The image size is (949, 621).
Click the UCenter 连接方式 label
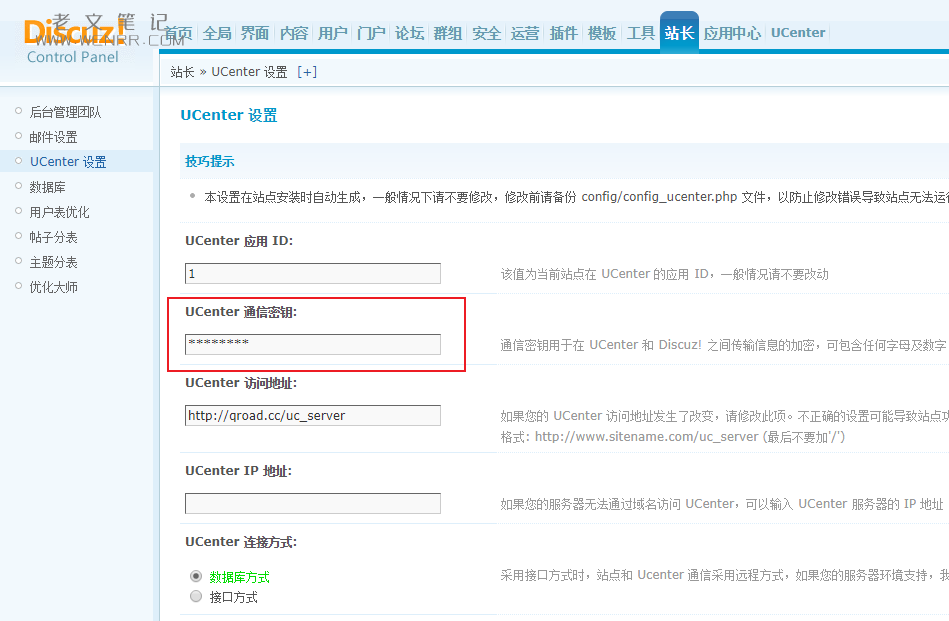click(241, 542)
